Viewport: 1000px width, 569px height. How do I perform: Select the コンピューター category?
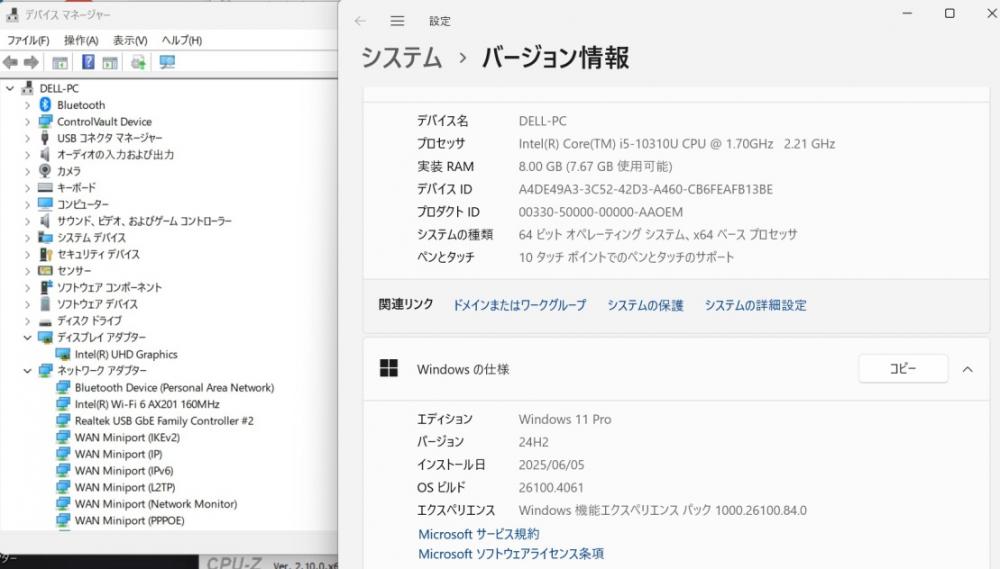point(82,204)
